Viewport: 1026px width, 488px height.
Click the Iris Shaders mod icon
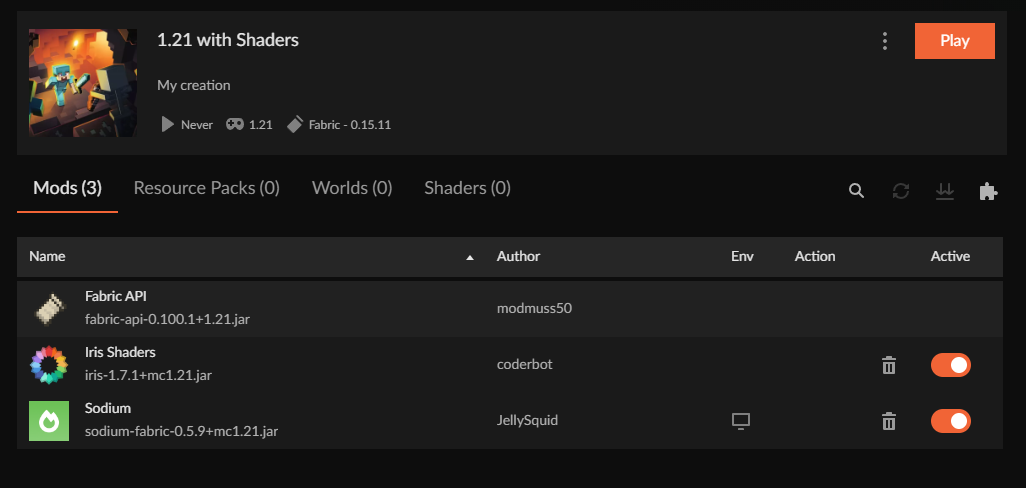(49, 365)
